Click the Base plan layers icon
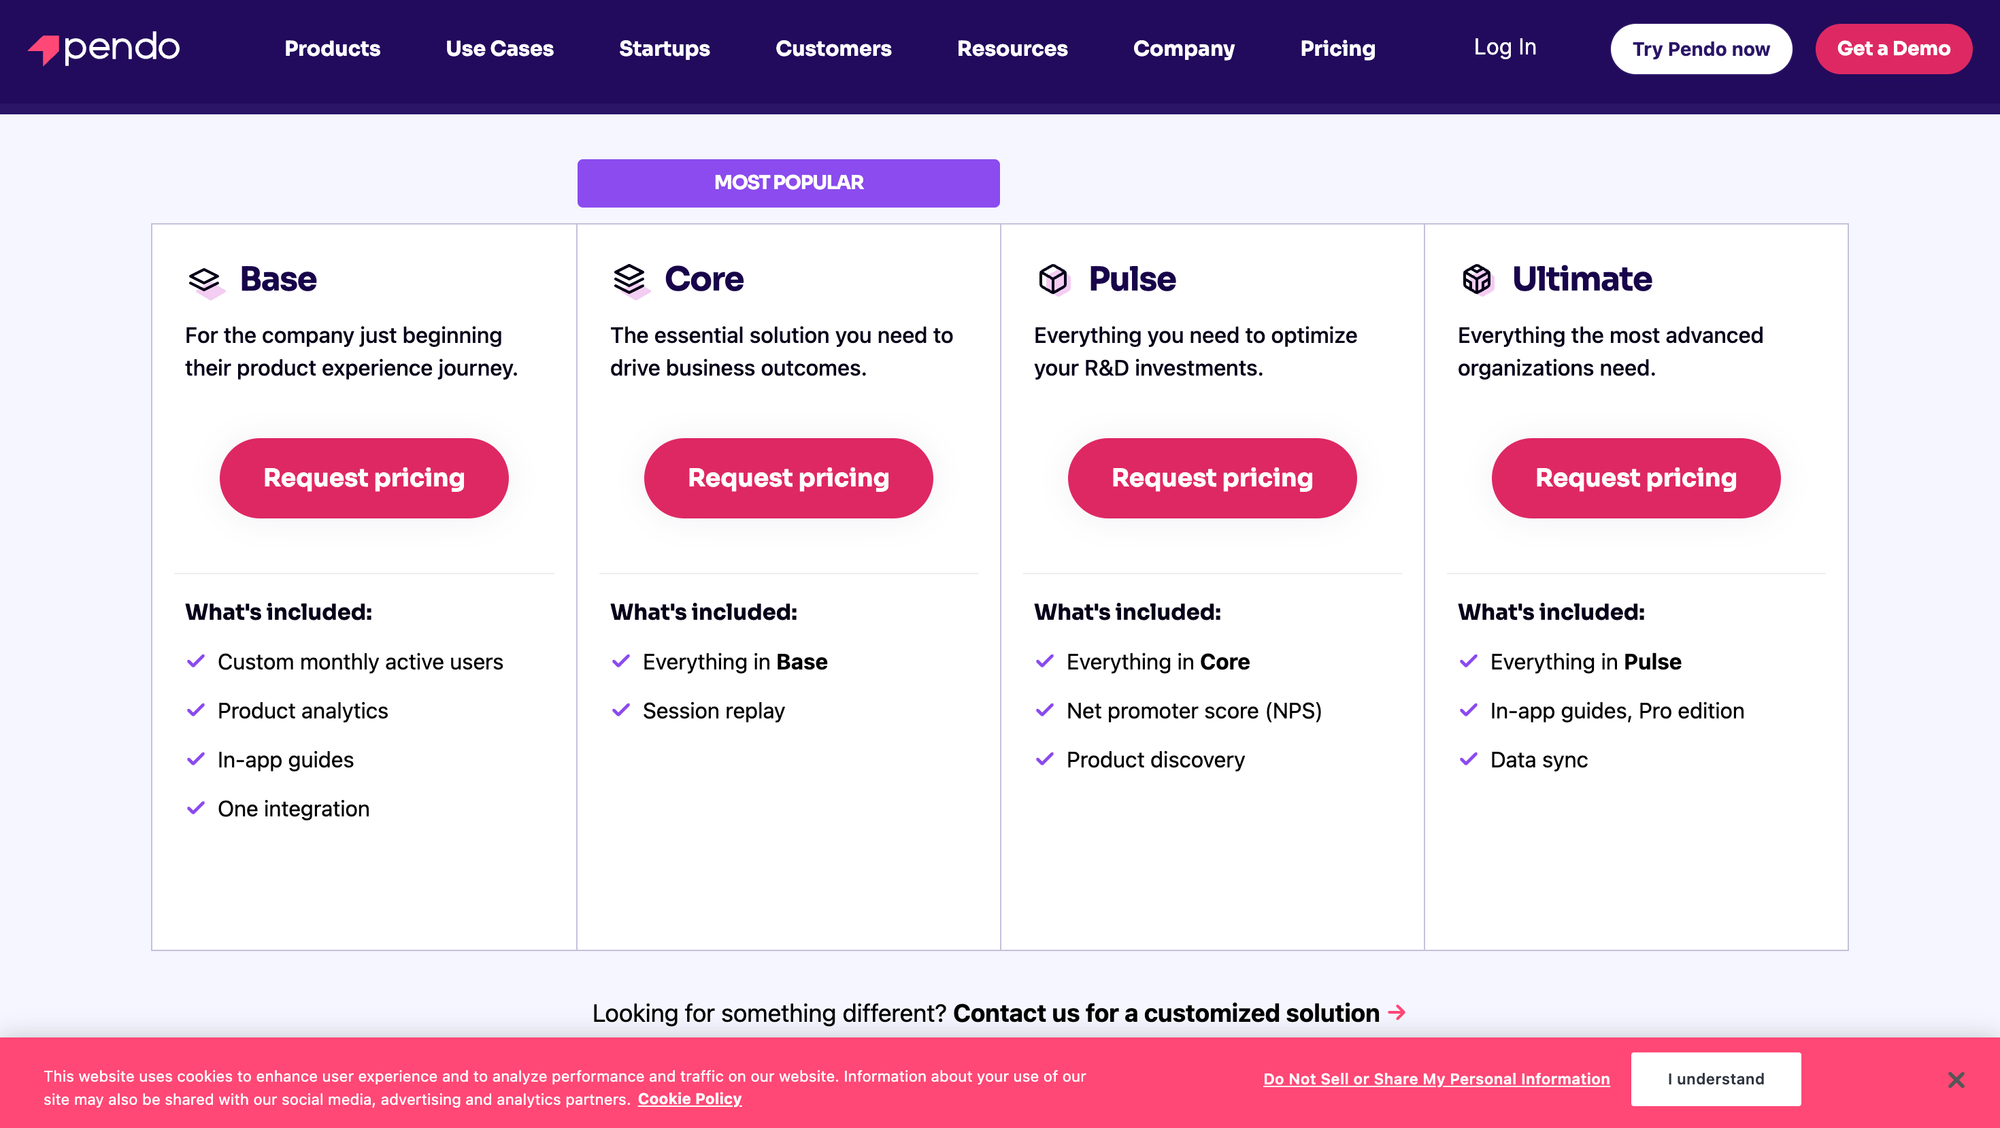The width and height of the screenshot is (2000, 1128). [x=205, y=281]
